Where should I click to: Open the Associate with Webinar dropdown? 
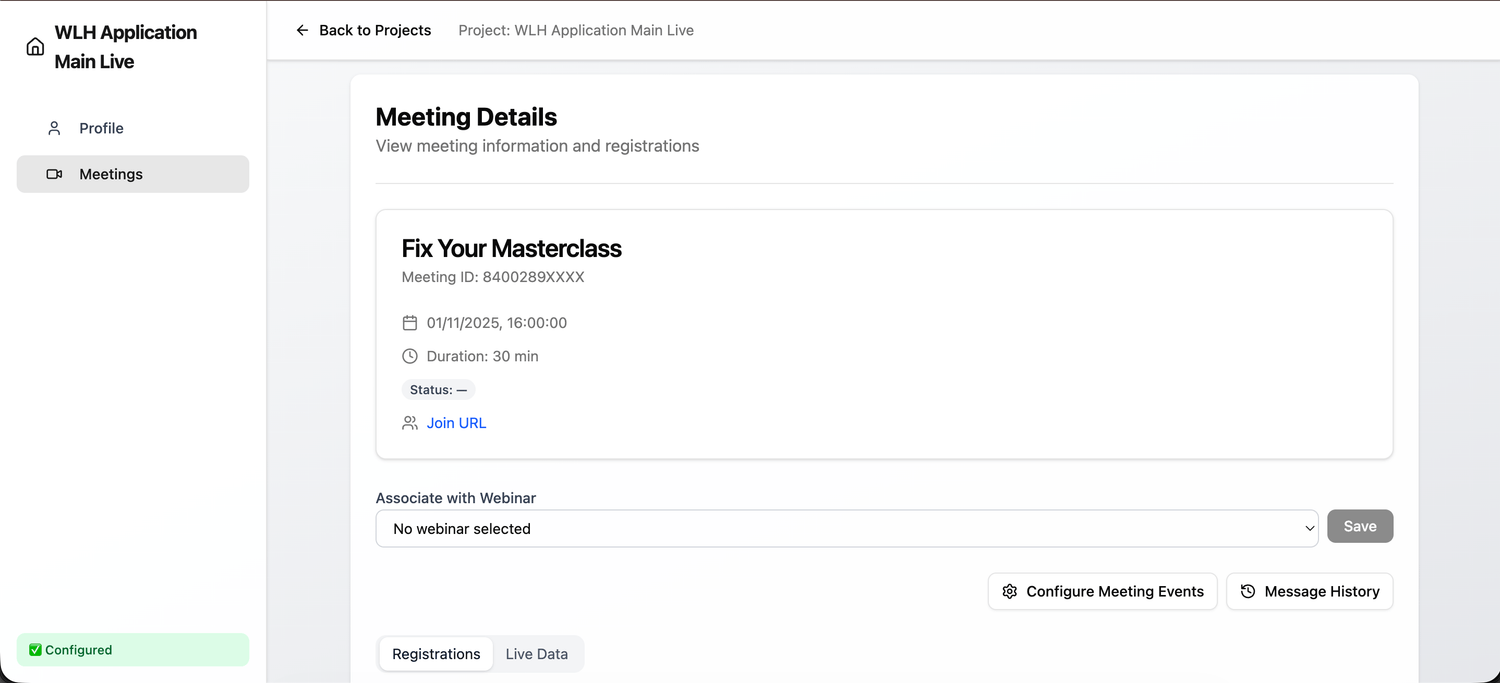tap(846, 528)
